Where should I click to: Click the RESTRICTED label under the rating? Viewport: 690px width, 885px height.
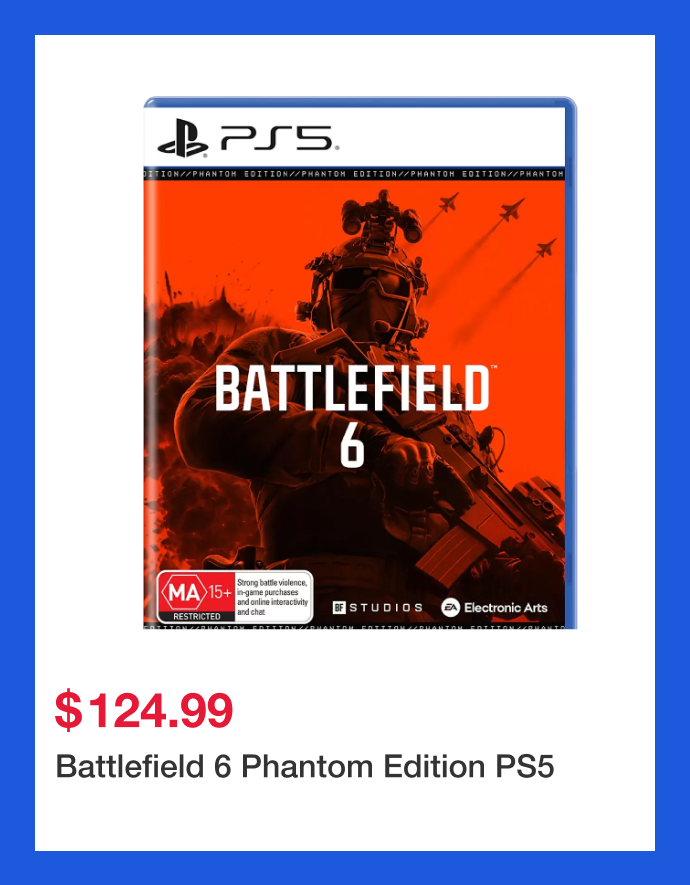[x=196, y=617]
